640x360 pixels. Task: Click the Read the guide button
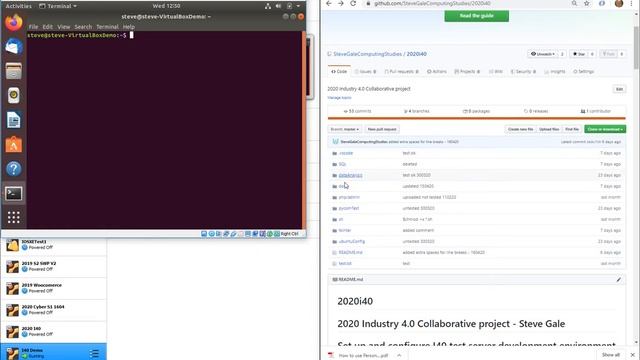(x=477, y=16)
